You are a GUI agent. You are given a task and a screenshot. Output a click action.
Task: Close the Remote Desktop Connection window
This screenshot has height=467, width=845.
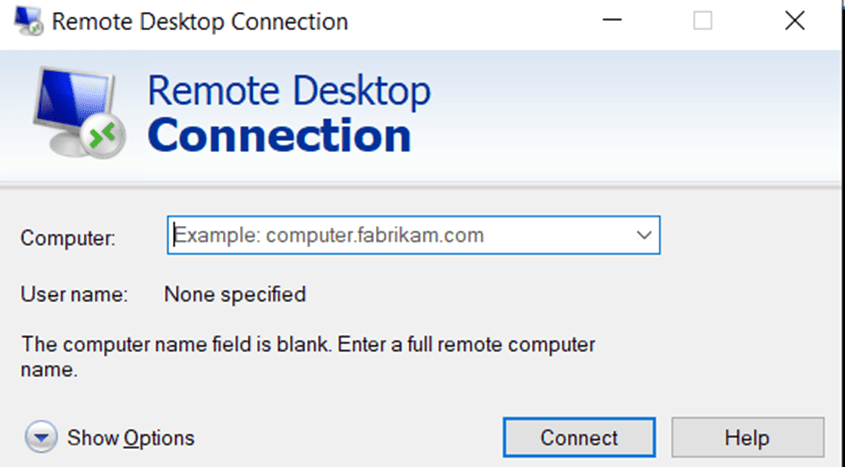point(795,21)
